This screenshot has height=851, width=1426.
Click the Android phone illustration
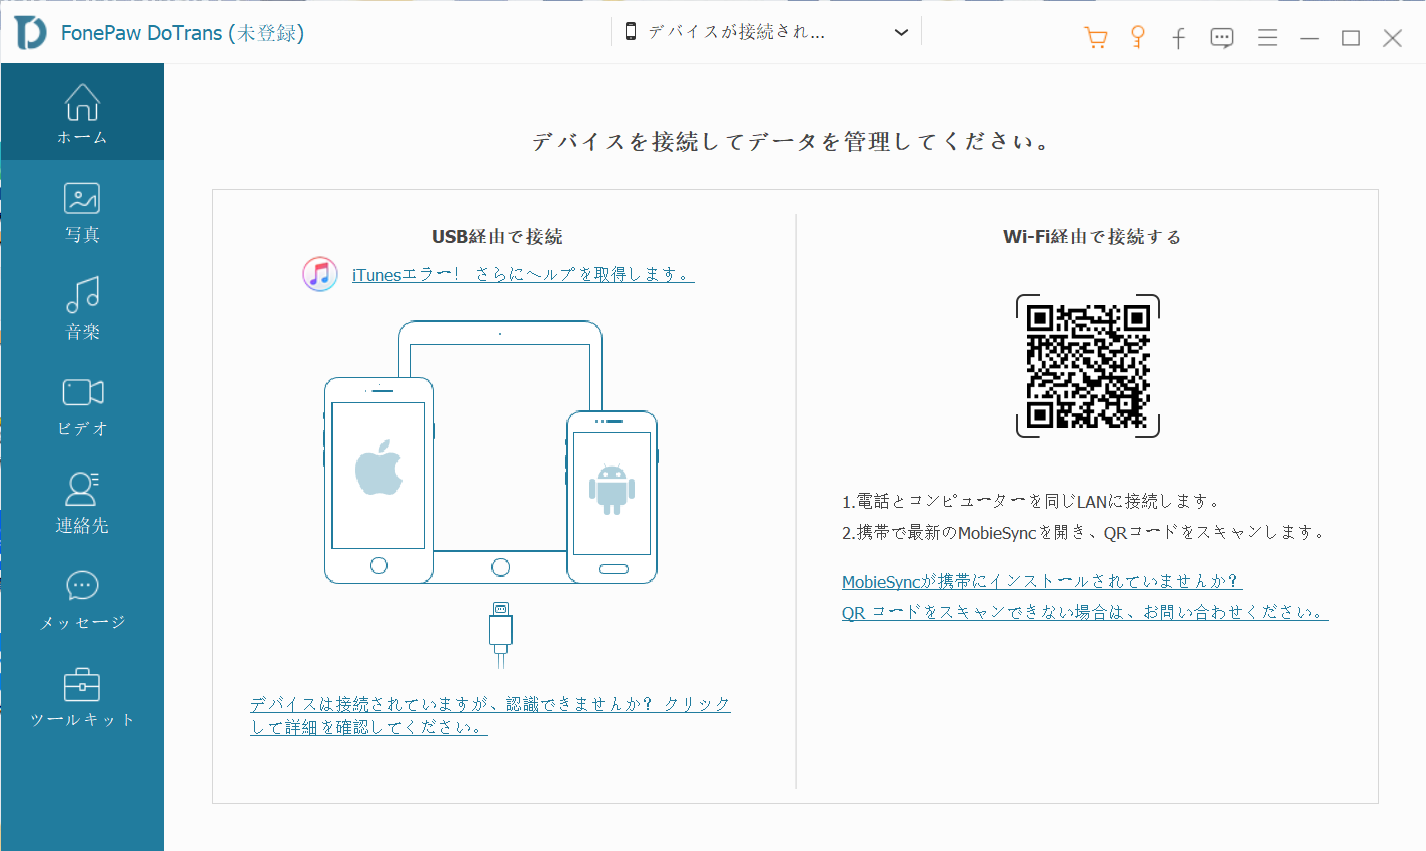coord(612,496)
